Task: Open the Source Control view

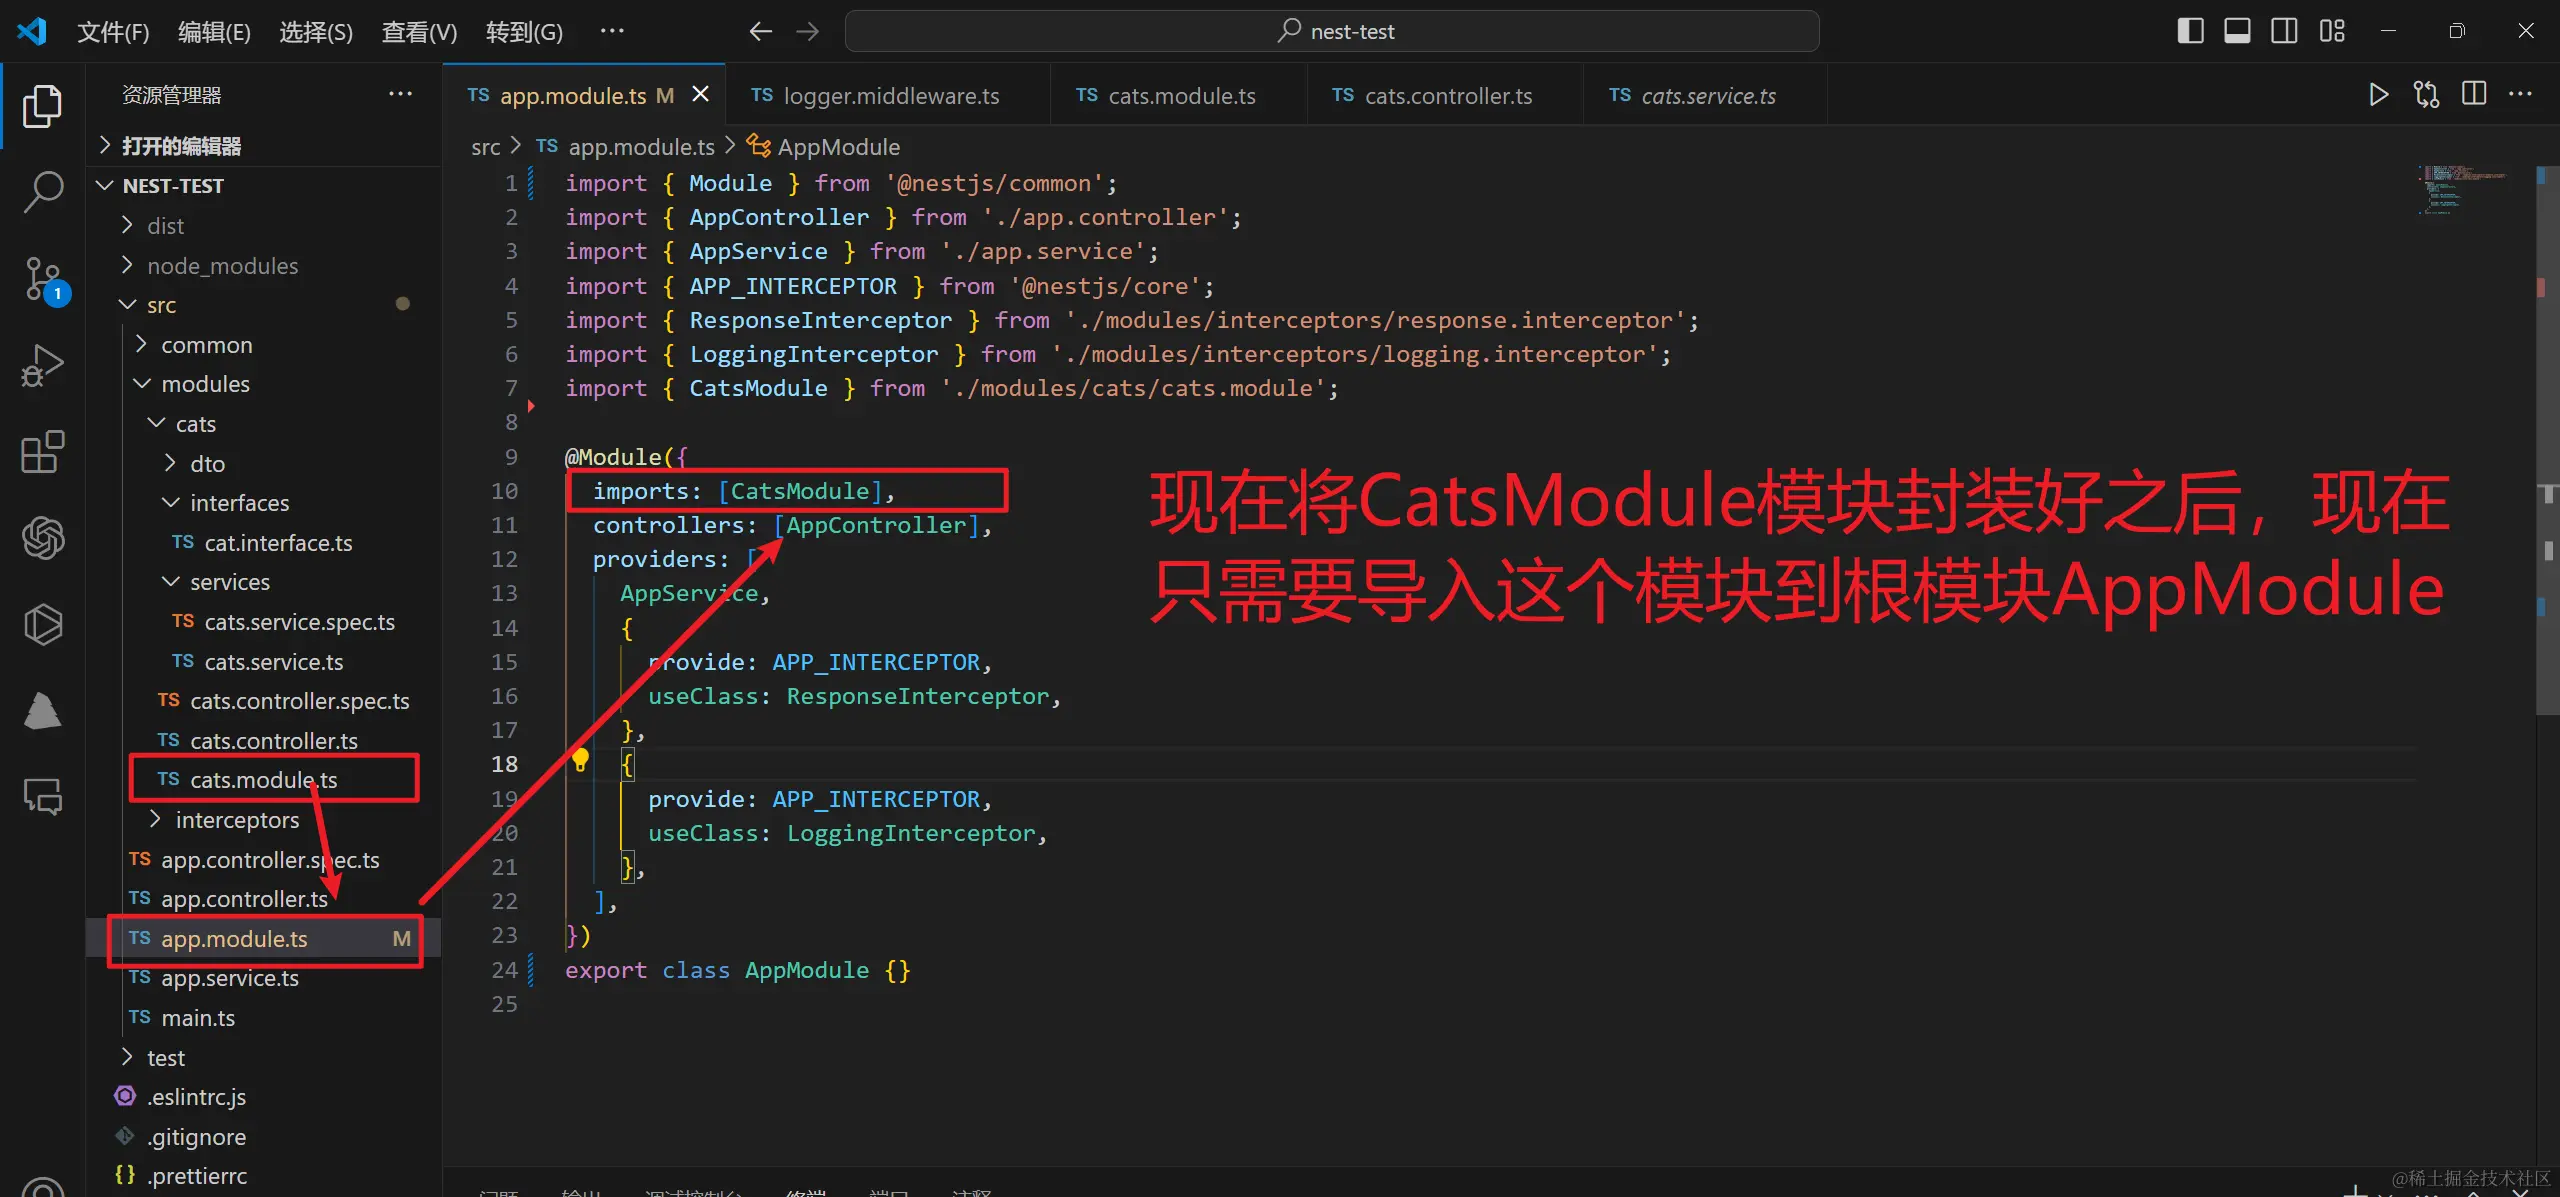Action: point(44,279)
